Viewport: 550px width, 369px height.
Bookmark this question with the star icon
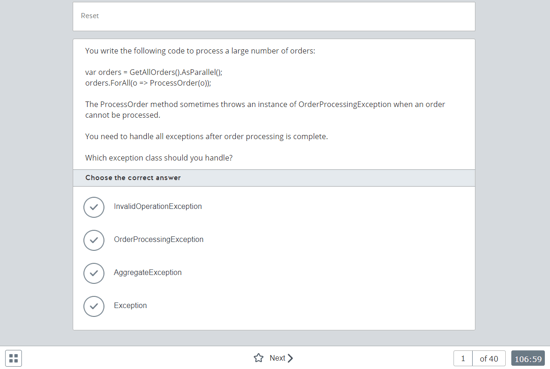259,358
